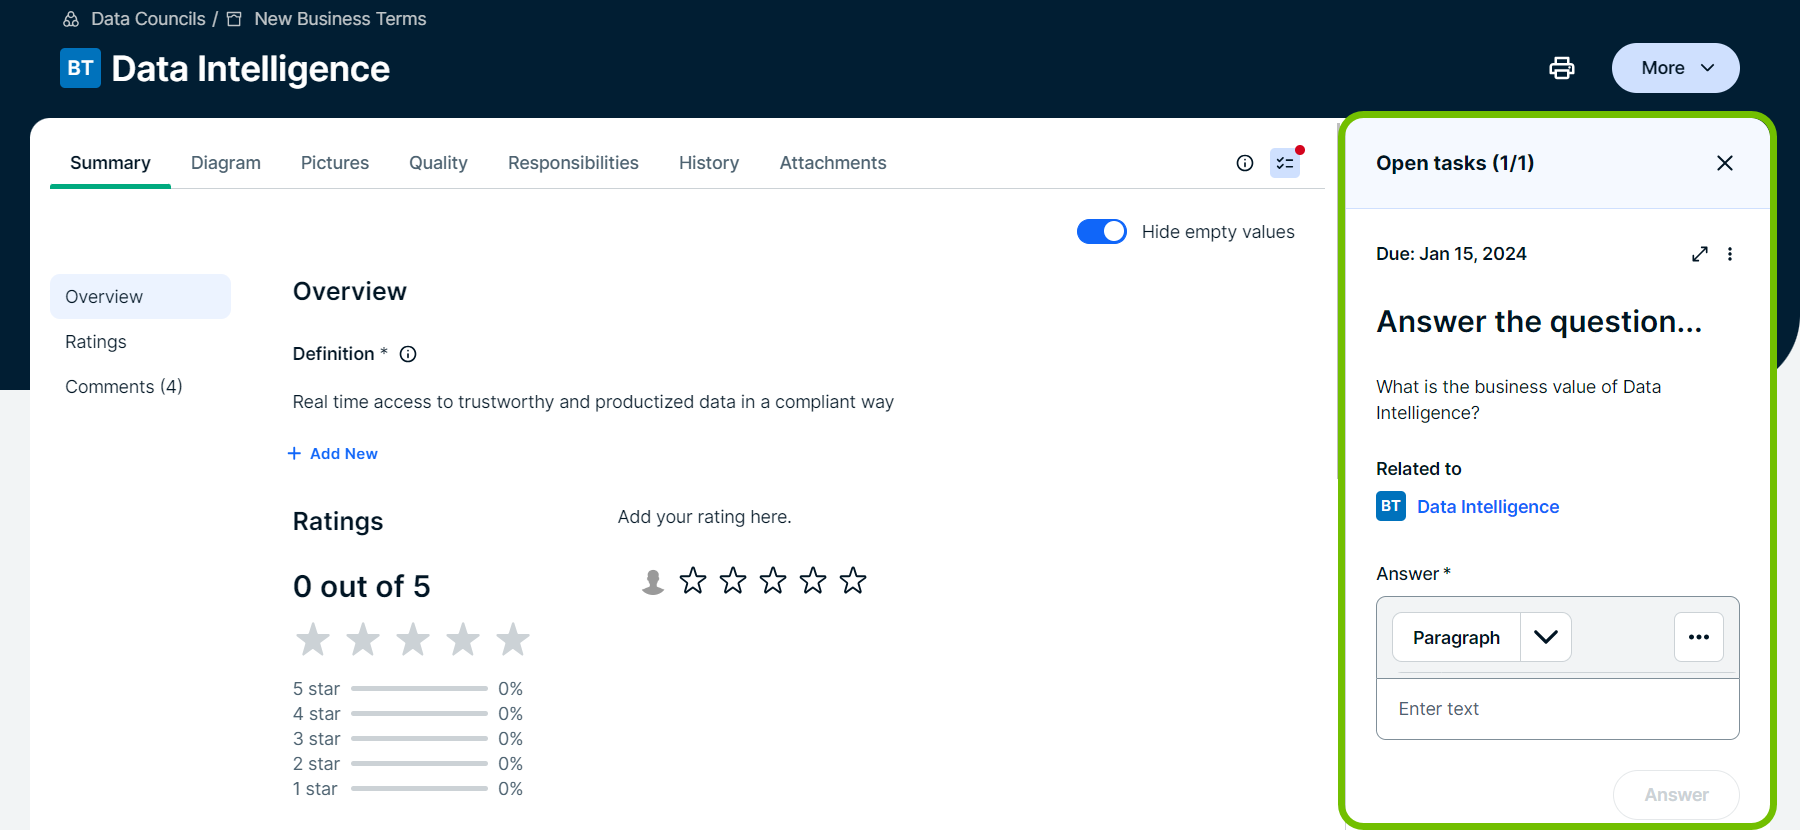
Task: Open the Data Intelligence related link
Action: (1487, 507)
